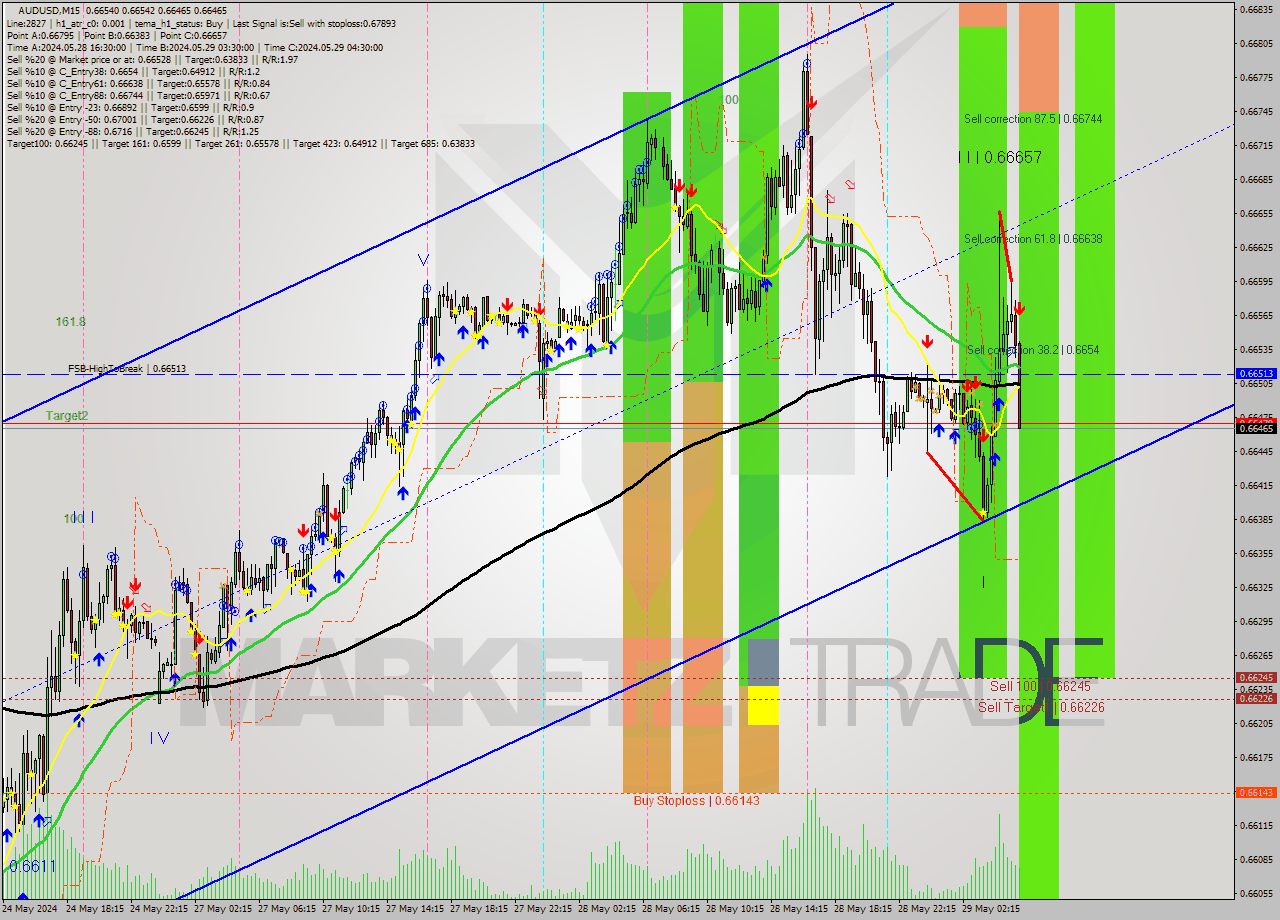
Task: Click the '24 May 22:15' time axis label
Action: 160,910
